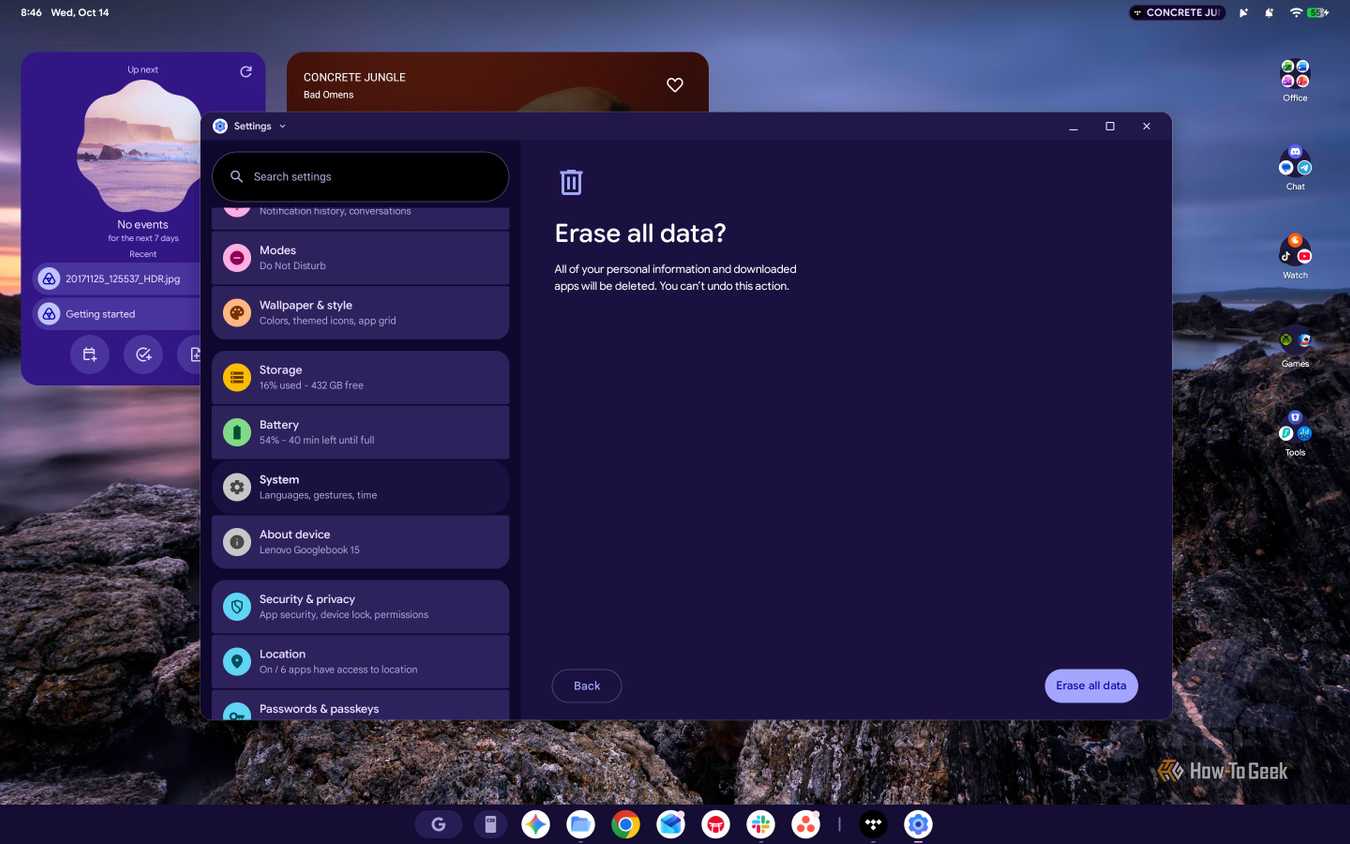This screenshot has height=844, width=1350.
Task: Open Storage settings
Action: (x=360, y=377)
